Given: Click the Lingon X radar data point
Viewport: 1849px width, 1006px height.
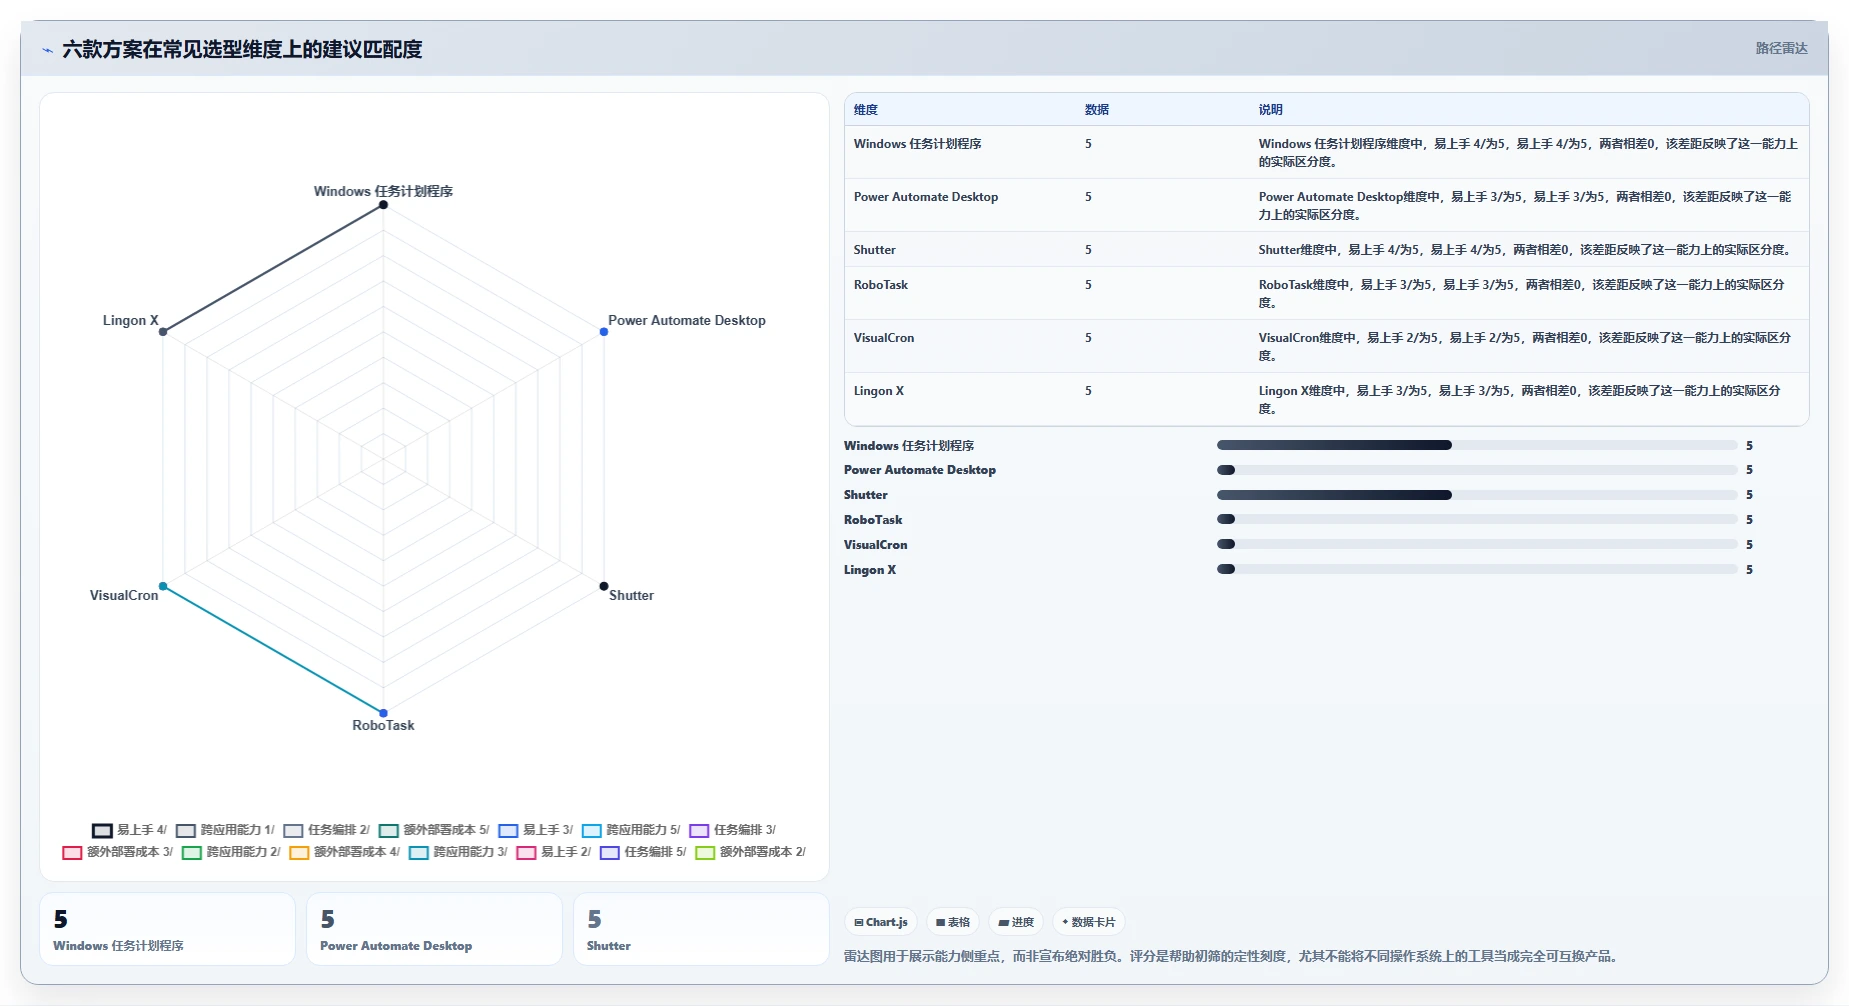Looking at the screenshot, I should coord(163,332).
